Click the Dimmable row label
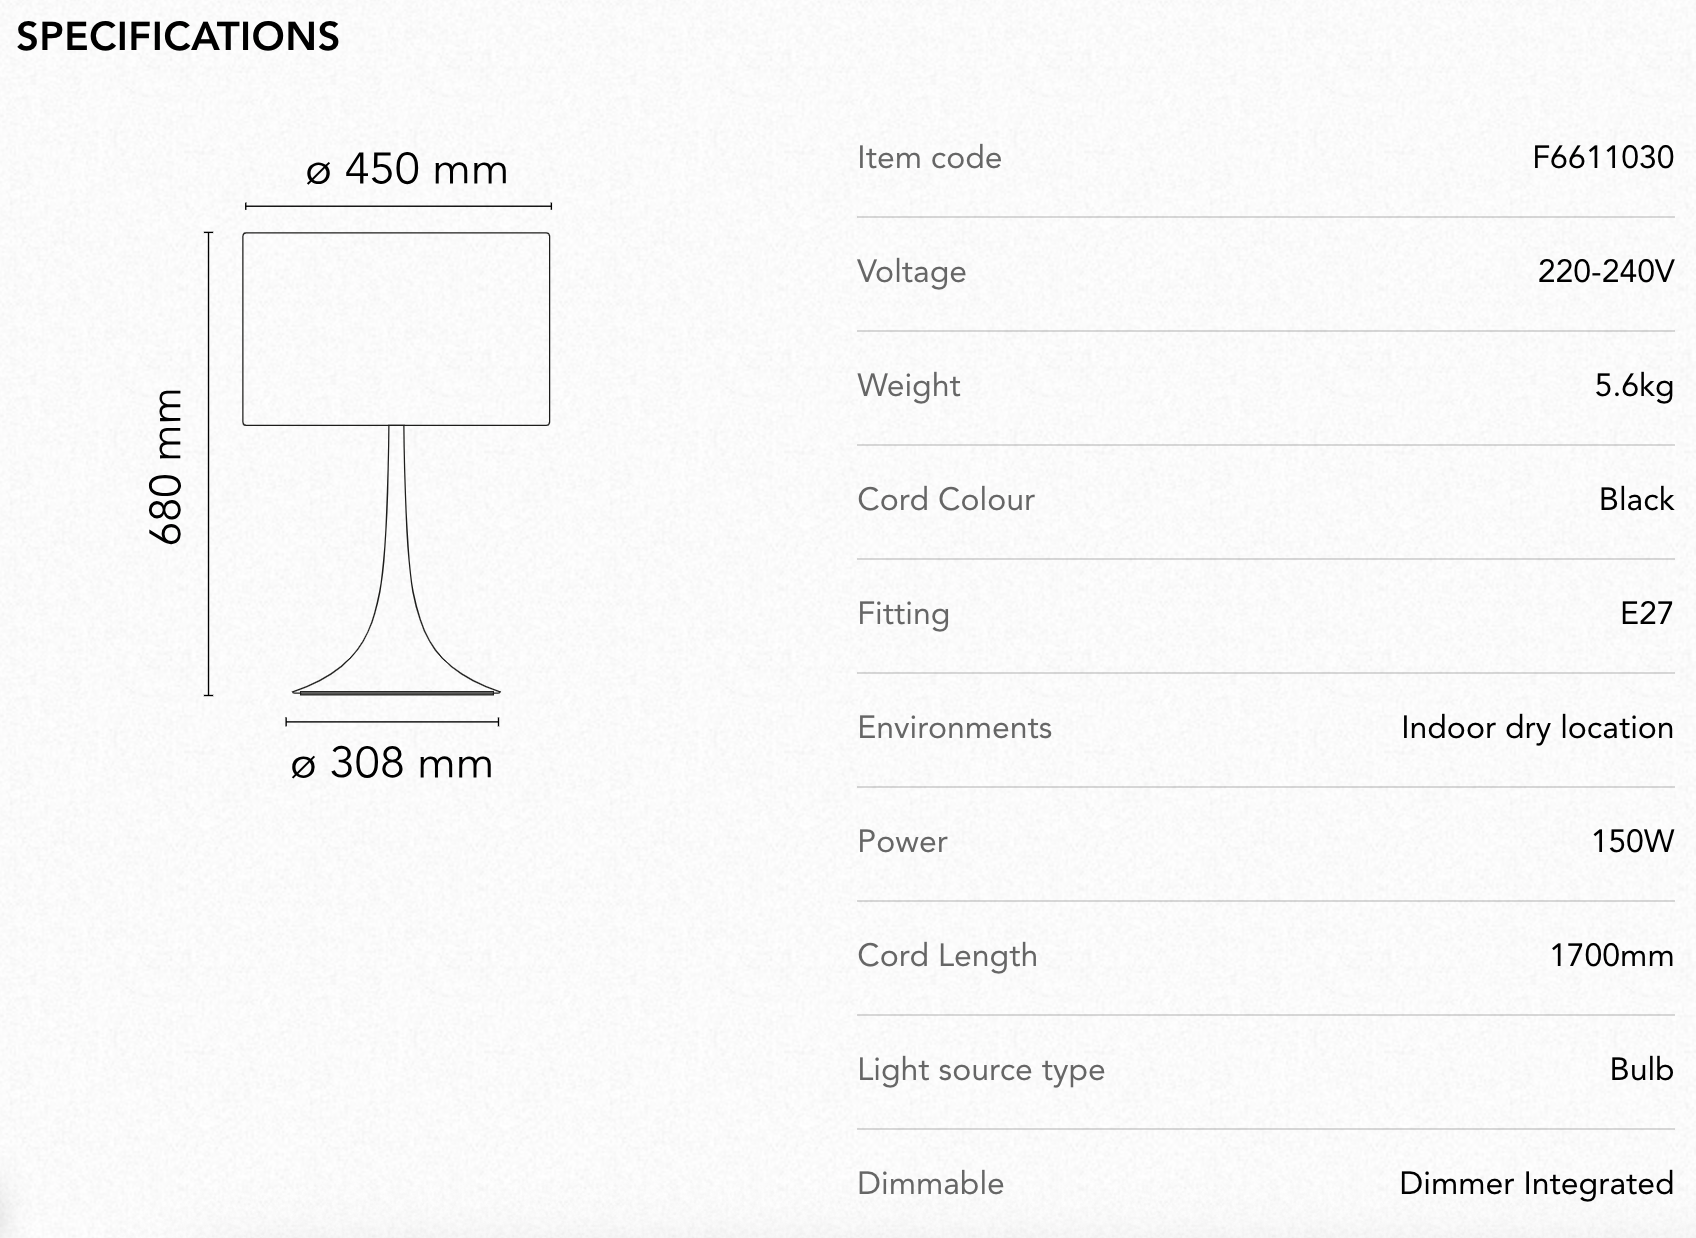 point(930,1183)
